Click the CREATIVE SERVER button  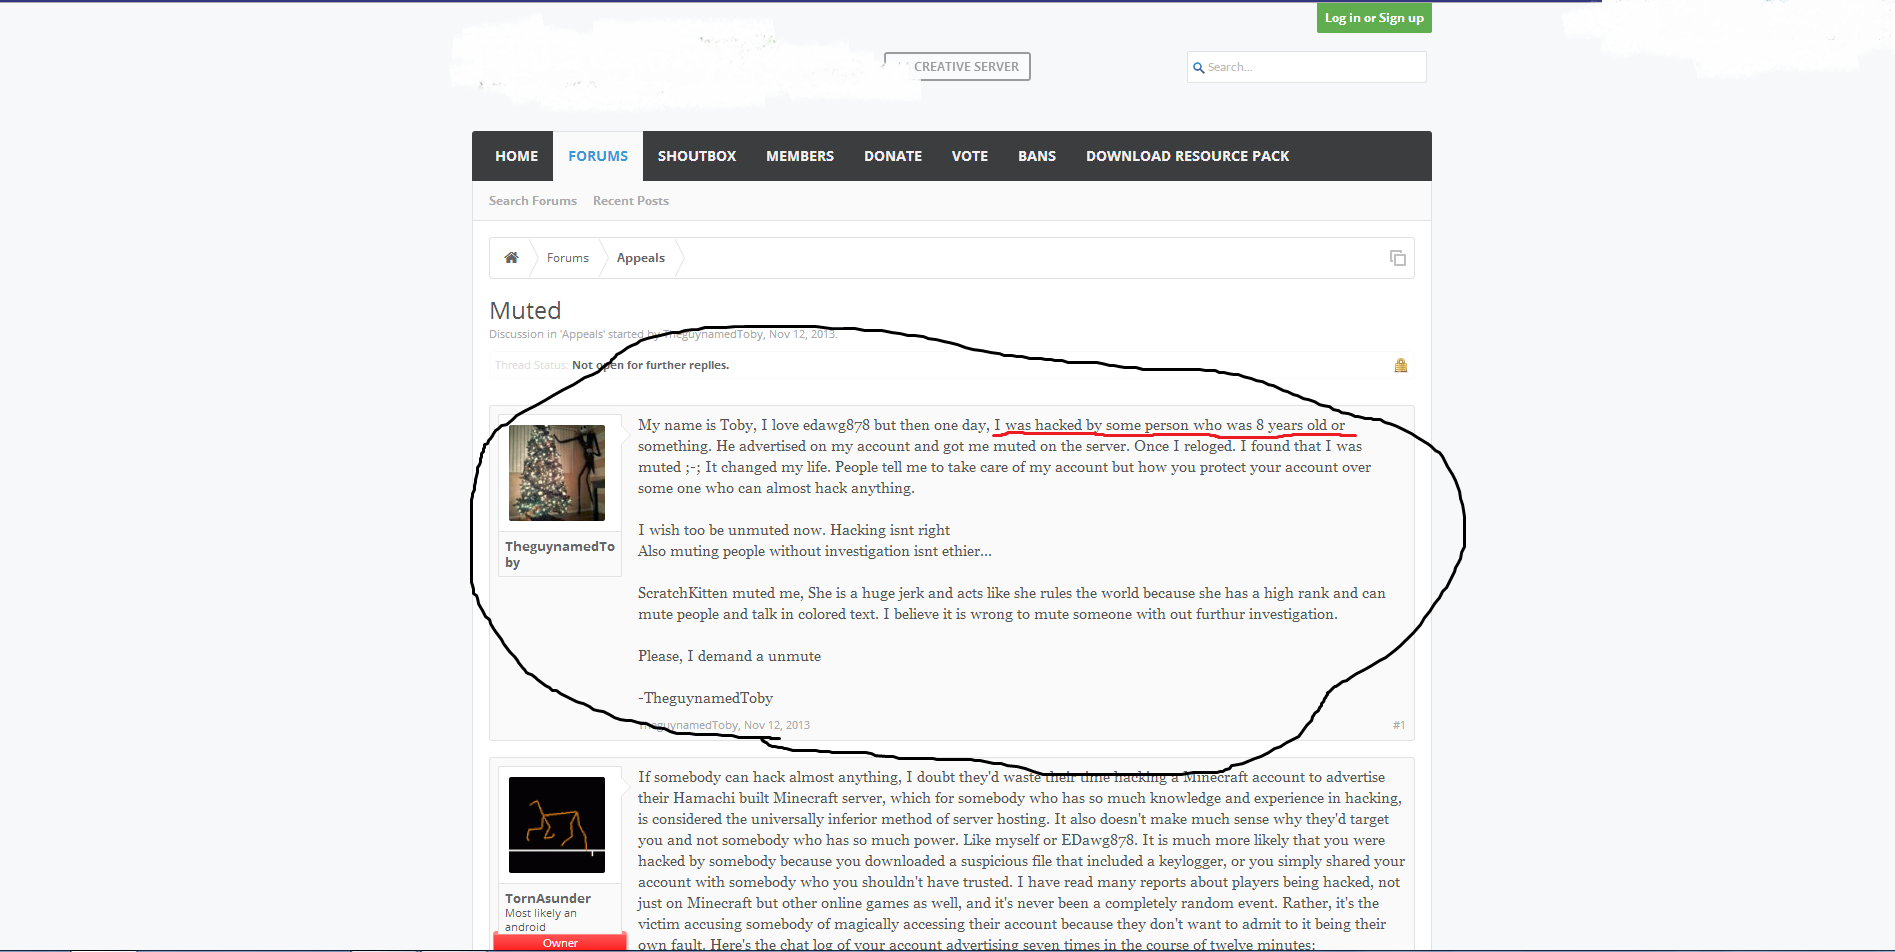958,67
